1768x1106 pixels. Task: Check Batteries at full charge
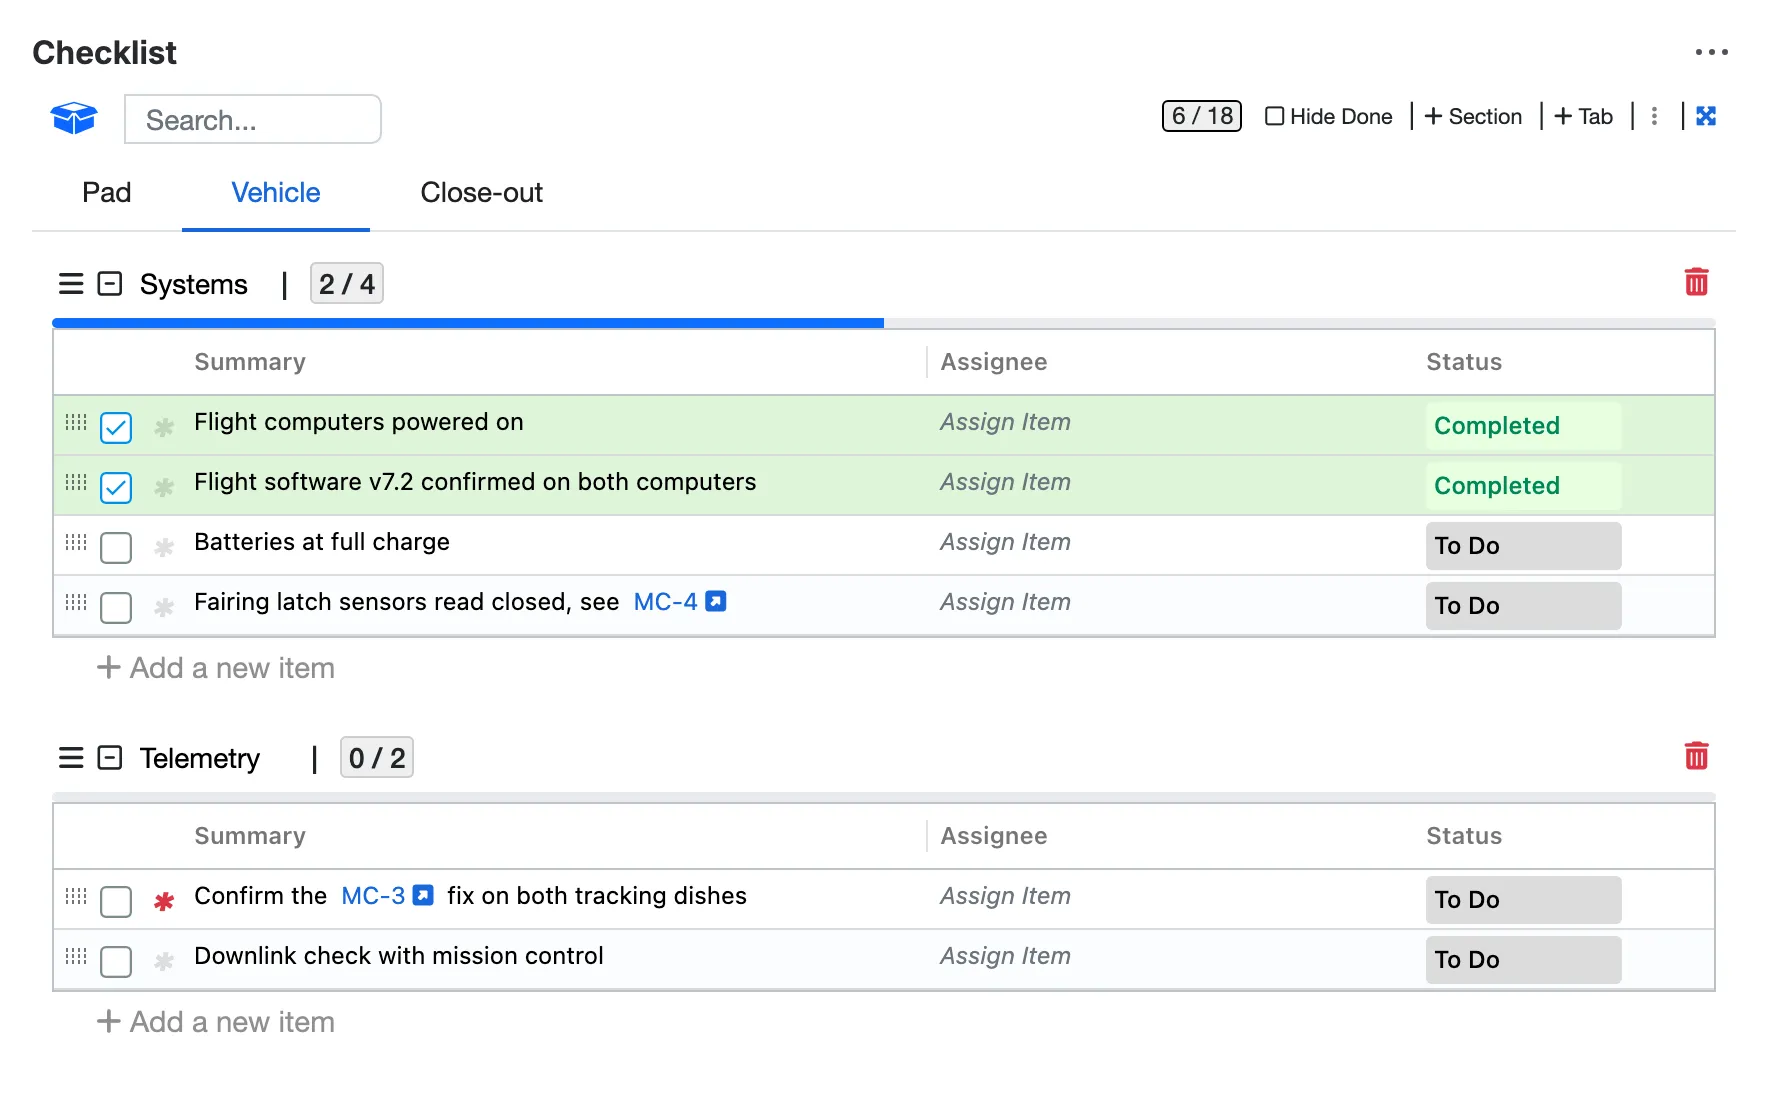tap(116, 548)
